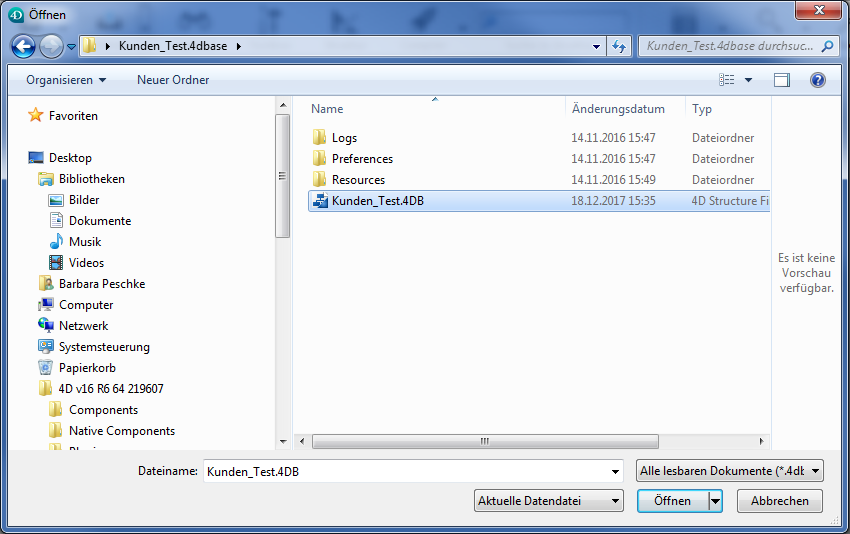Expand the view options dropdown arrow

[748, 80]
